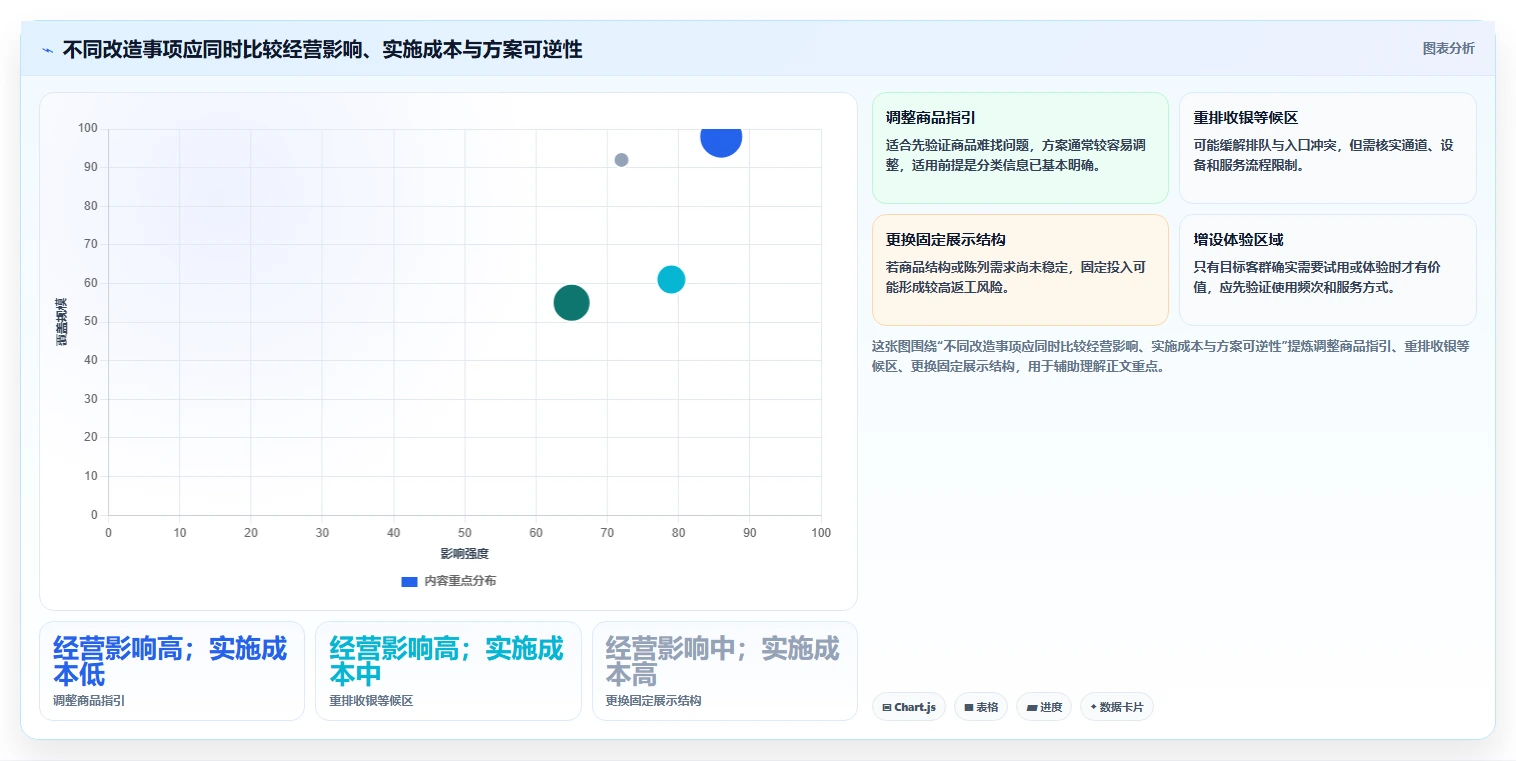Open the 增设体验区域 card
The height and width of the screenshot is (761, 1516).
tap(1327, 270)
